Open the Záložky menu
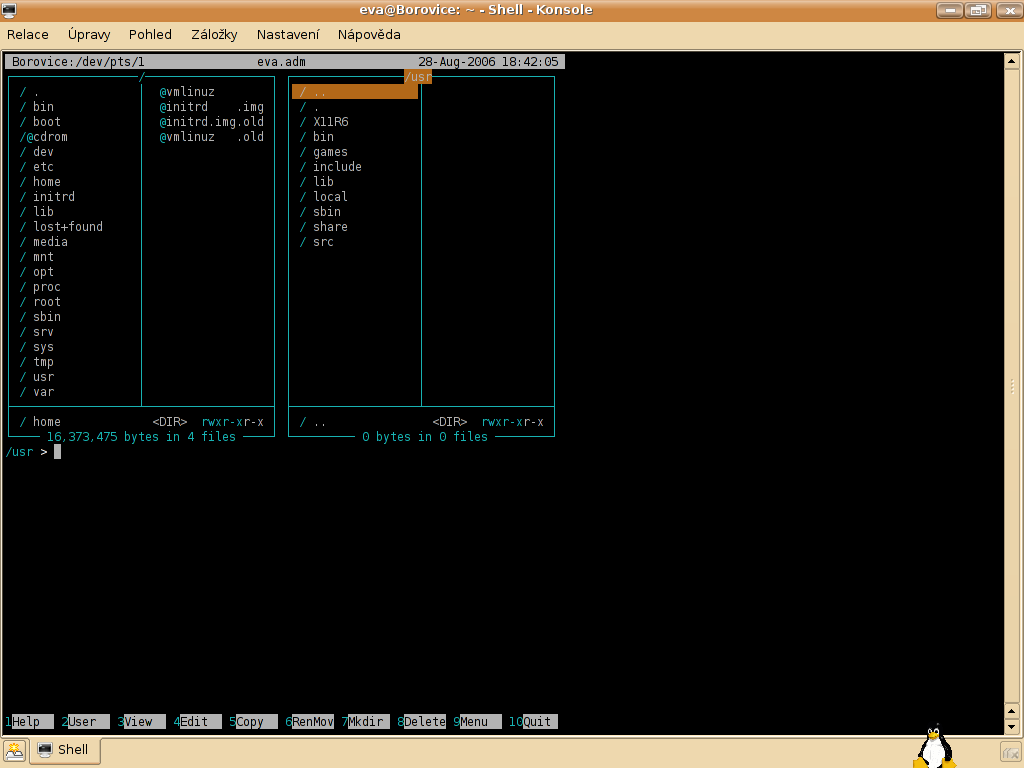Viewport: 1024px width, 768px height. [x=214, y=34]
